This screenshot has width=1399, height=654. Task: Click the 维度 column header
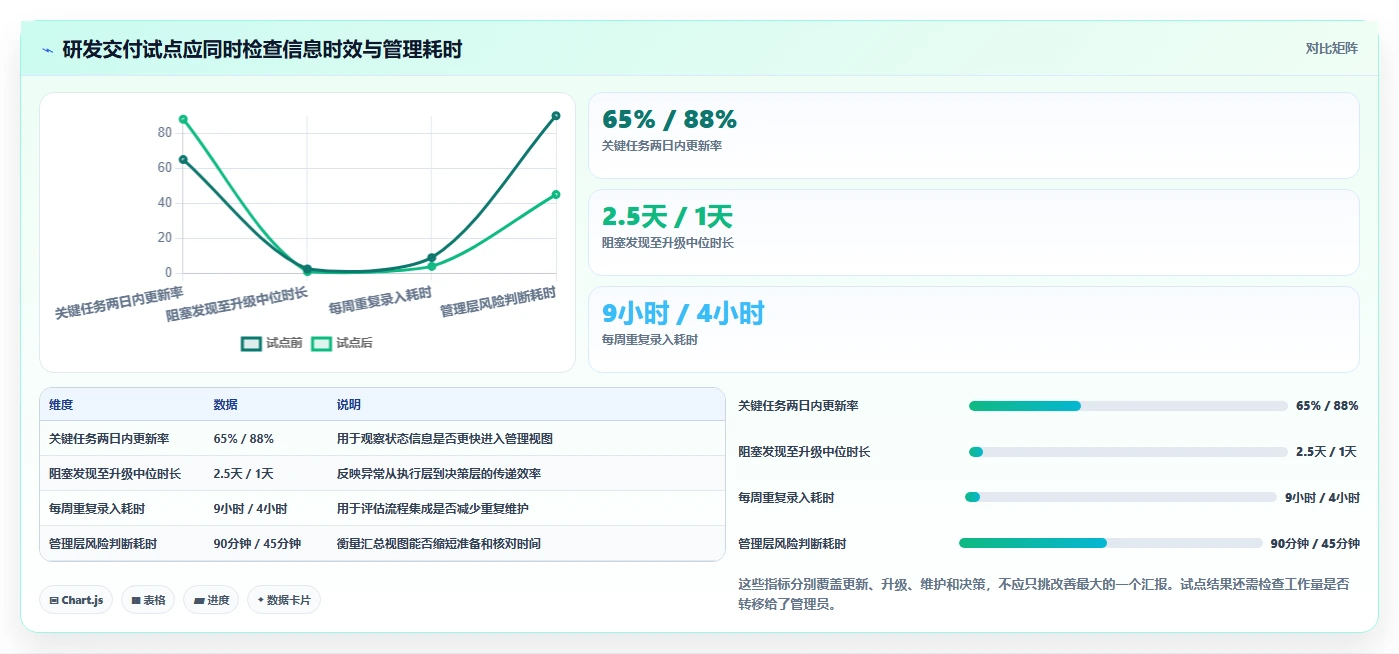(x=61, y=405)
